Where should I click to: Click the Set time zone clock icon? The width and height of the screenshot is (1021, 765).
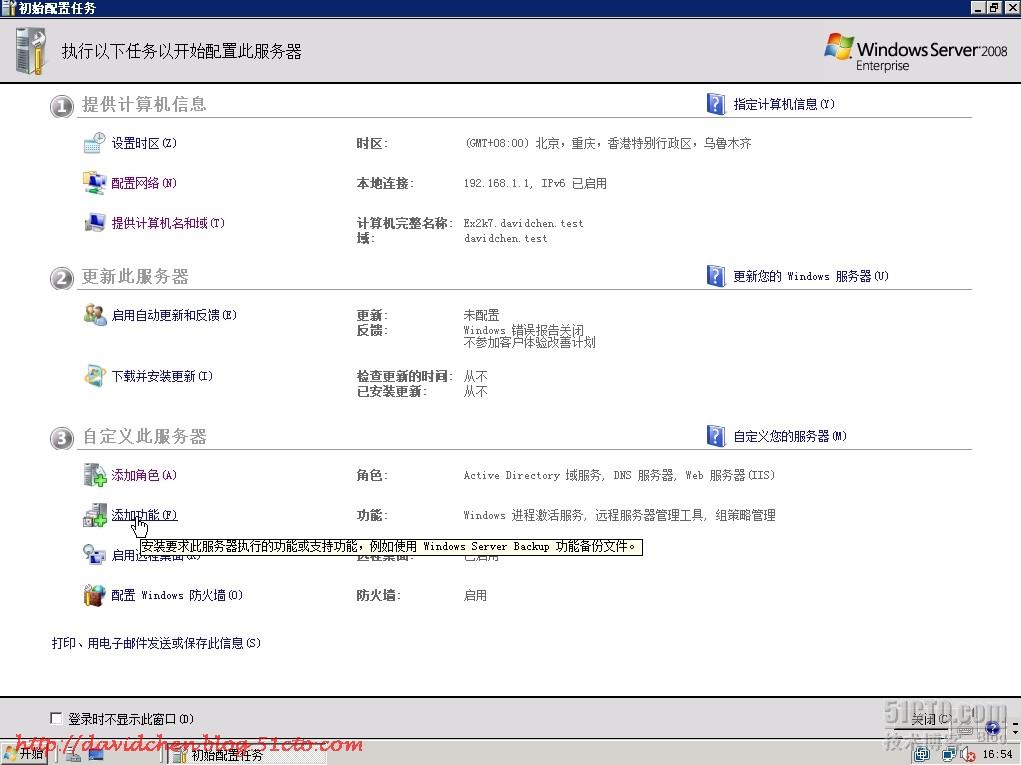pyautogui.click(x=94, y=143)
